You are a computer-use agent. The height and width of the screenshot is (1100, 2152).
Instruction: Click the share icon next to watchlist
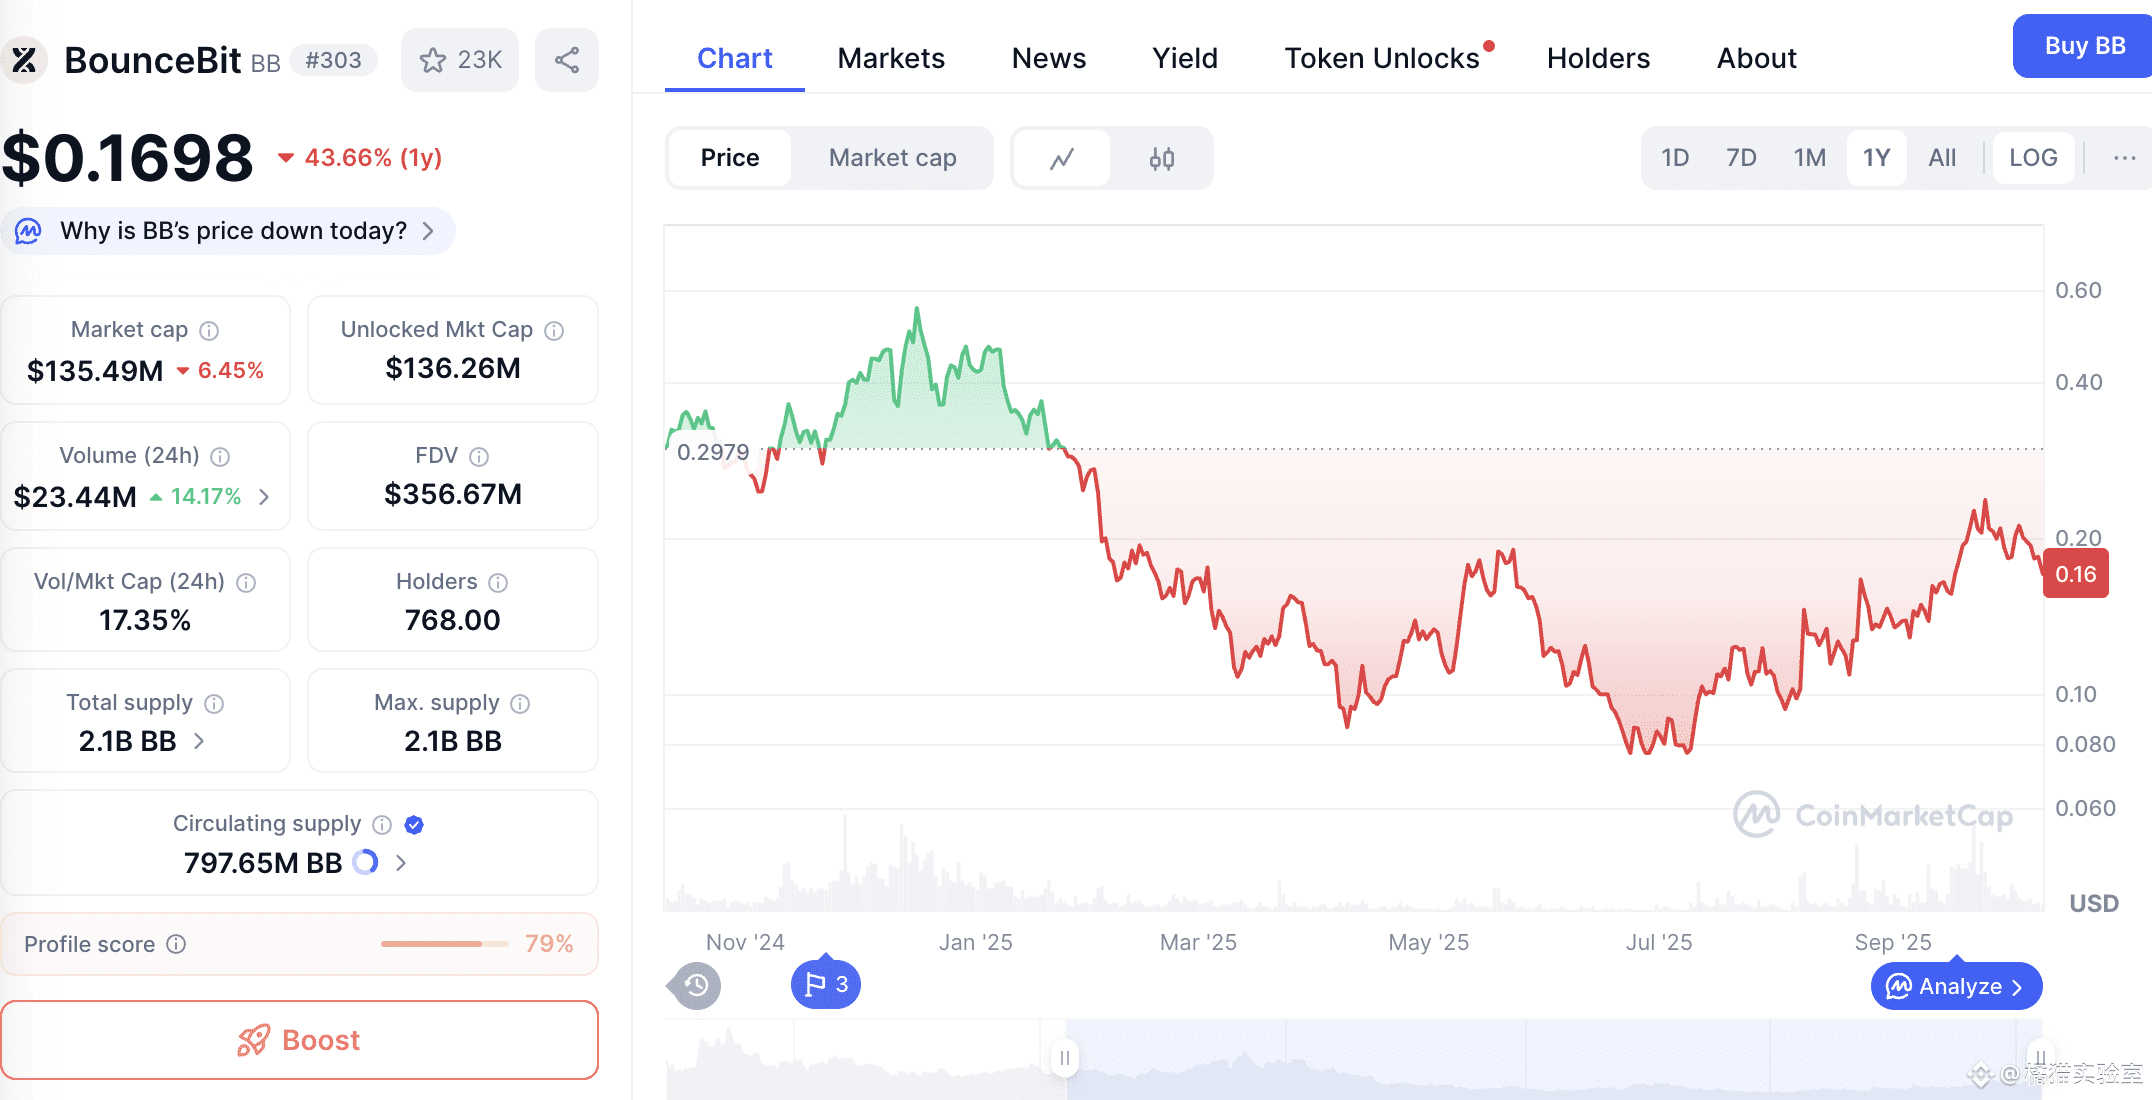pos(567,60)
